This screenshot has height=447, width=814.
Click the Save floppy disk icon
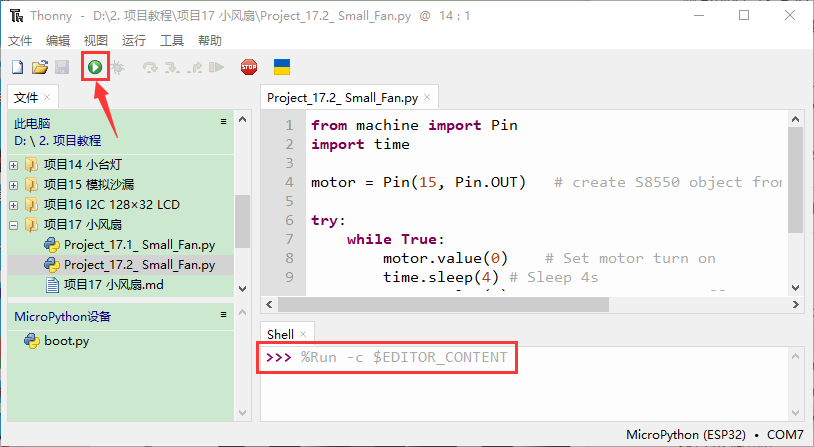(62, 67)
